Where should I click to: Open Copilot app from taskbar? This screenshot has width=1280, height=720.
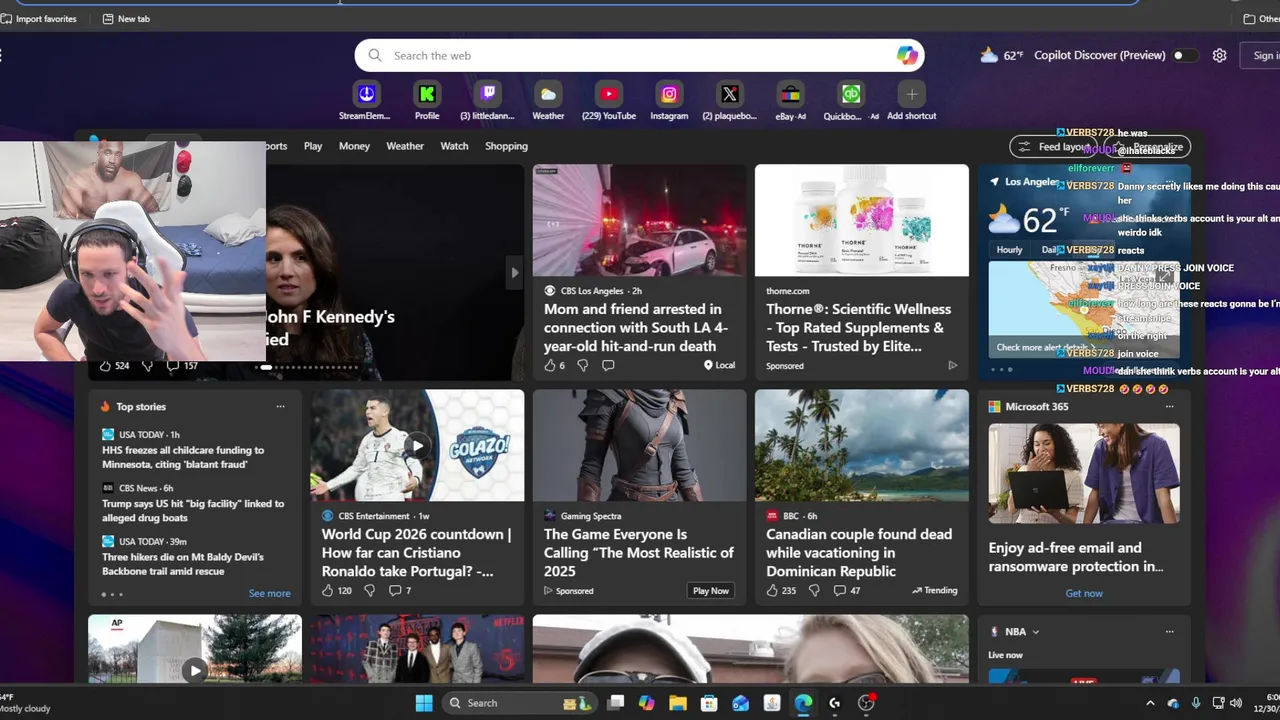pyautogui.click(x=647, y=703)
